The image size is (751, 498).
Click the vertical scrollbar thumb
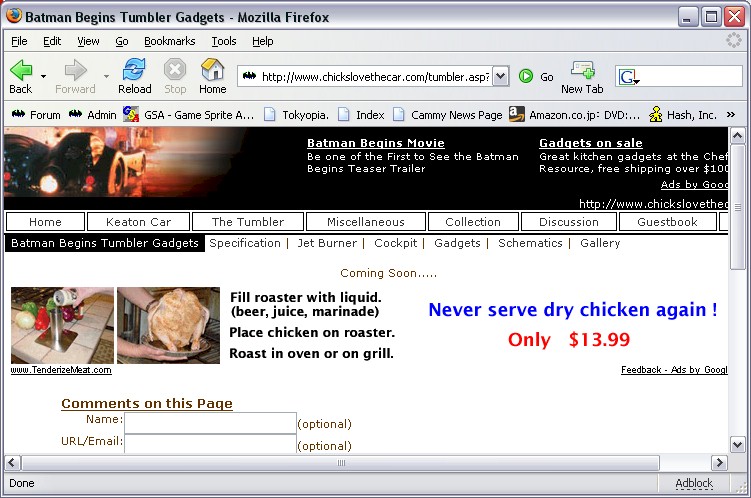click(737, 208)
